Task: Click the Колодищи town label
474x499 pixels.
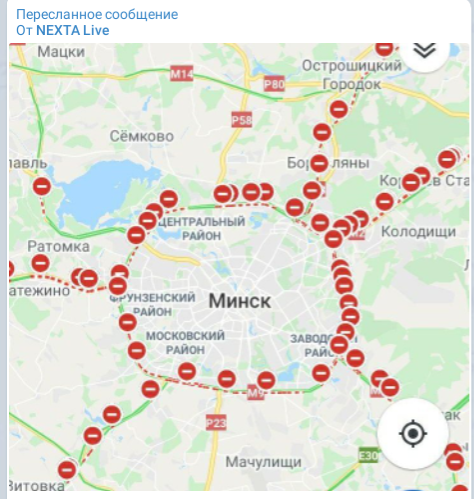Action: tap(418, 231)
